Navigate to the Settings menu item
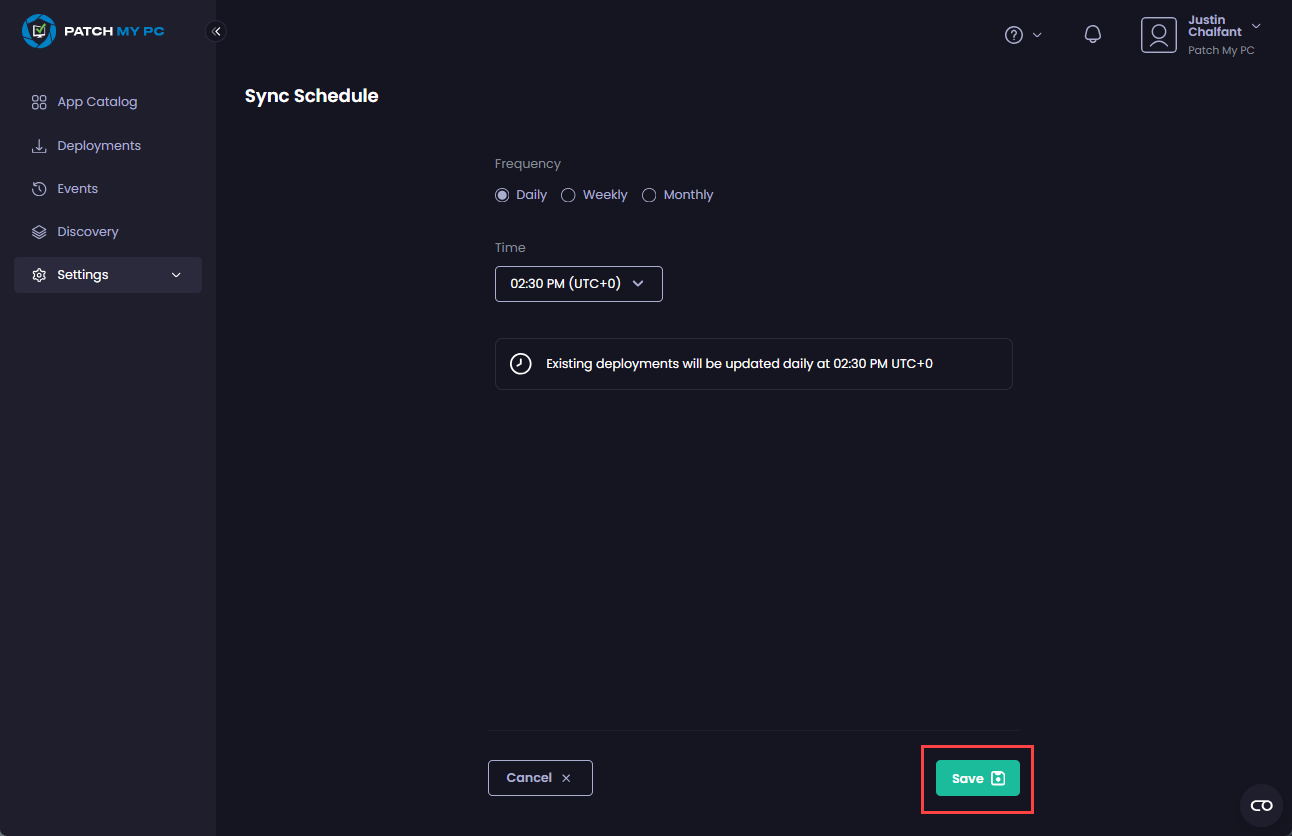 pos(83,274)
